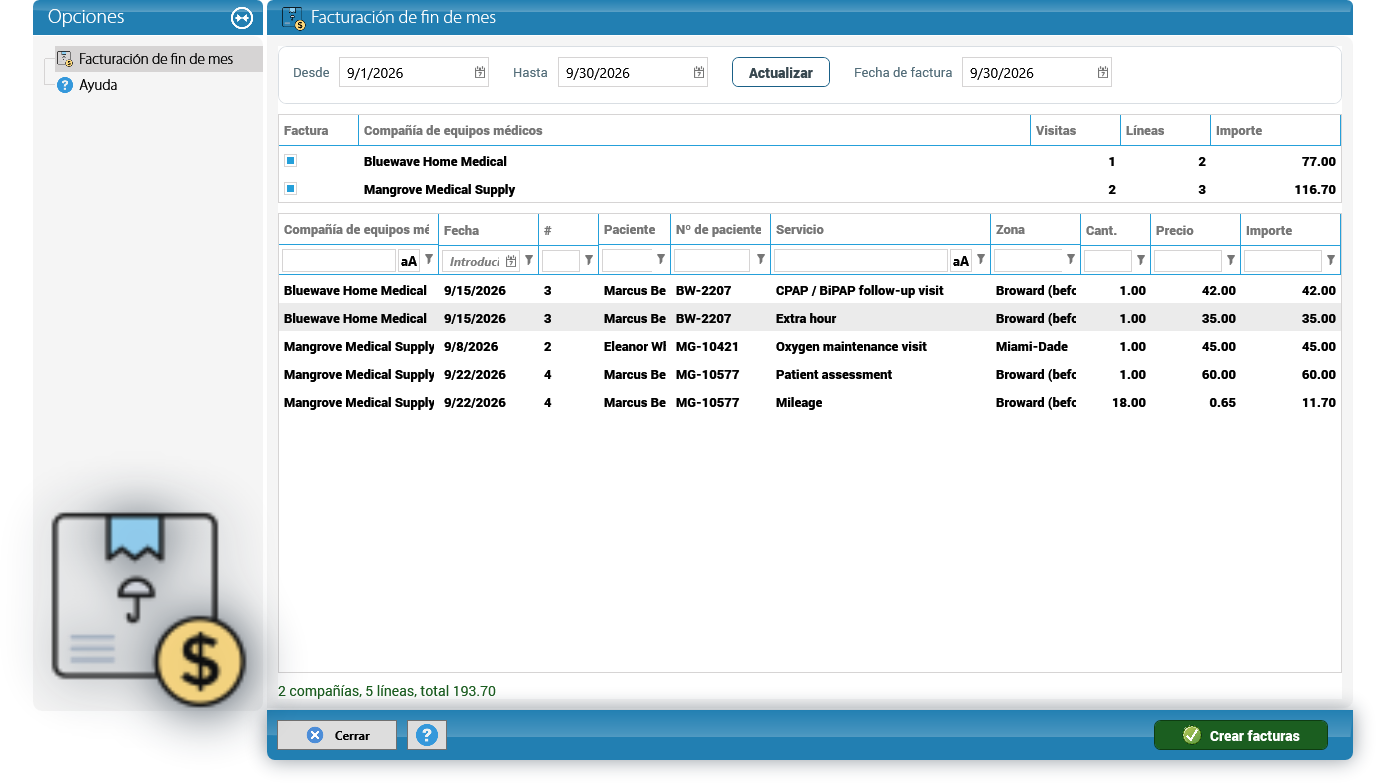Sort by Visitas column header
Image resolution: width=1376 pixels, height=783 pixels.
1075,131
